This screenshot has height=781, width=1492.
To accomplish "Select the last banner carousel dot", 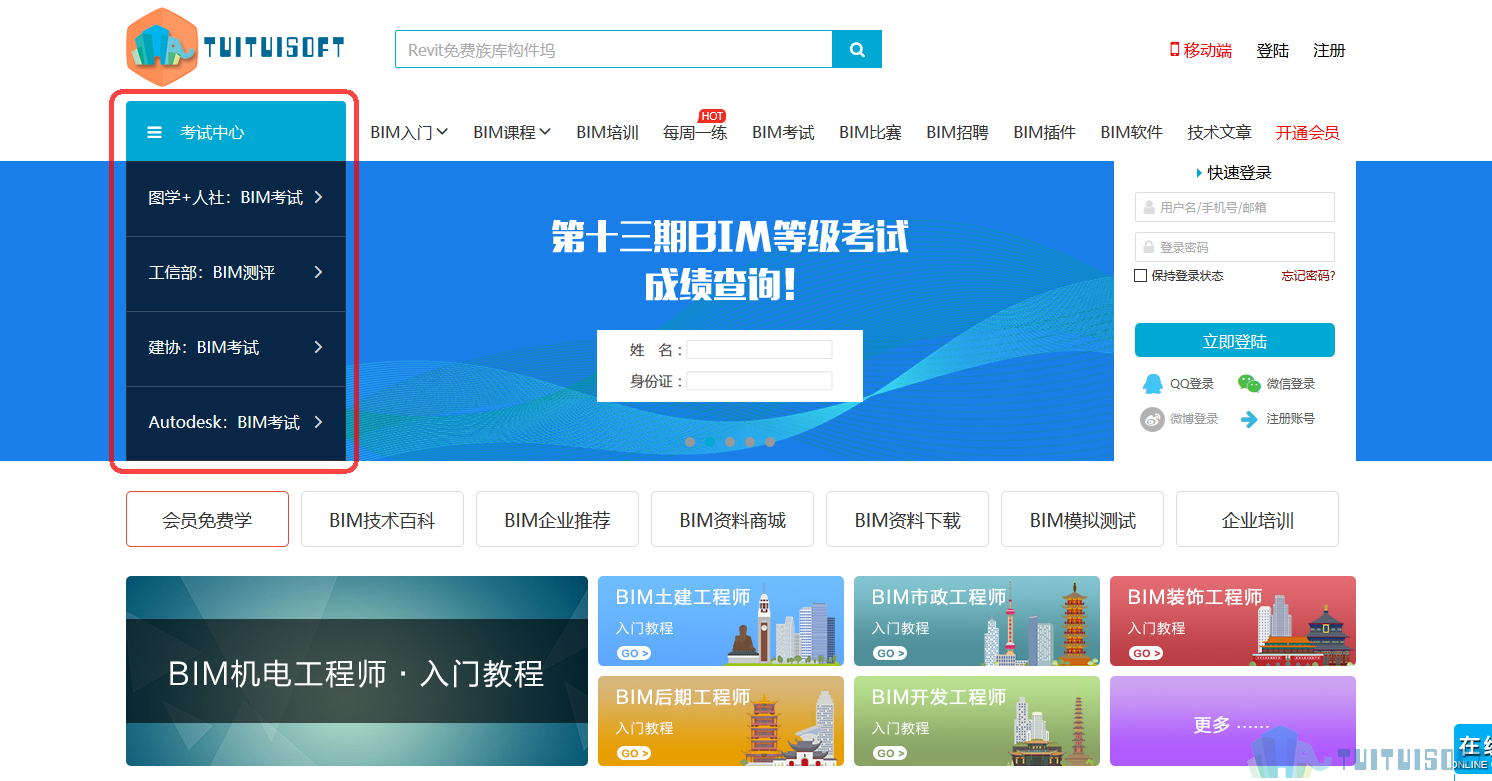I will (x=770, y=441).
